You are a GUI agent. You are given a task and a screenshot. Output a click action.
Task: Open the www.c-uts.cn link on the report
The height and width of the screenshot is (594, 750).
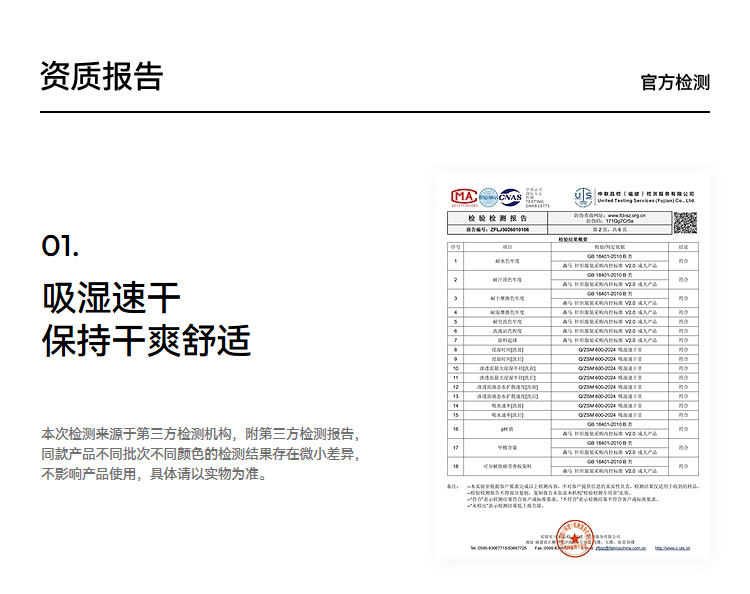673,548
